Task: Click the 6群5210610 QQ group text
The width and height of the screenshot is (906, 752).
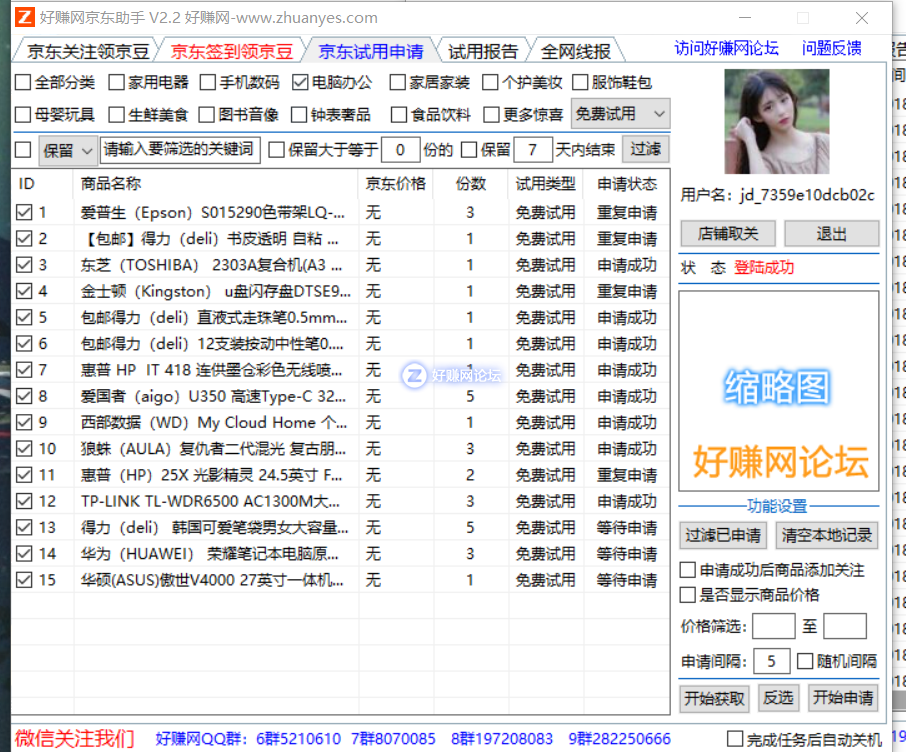Action: coord(298,739)
